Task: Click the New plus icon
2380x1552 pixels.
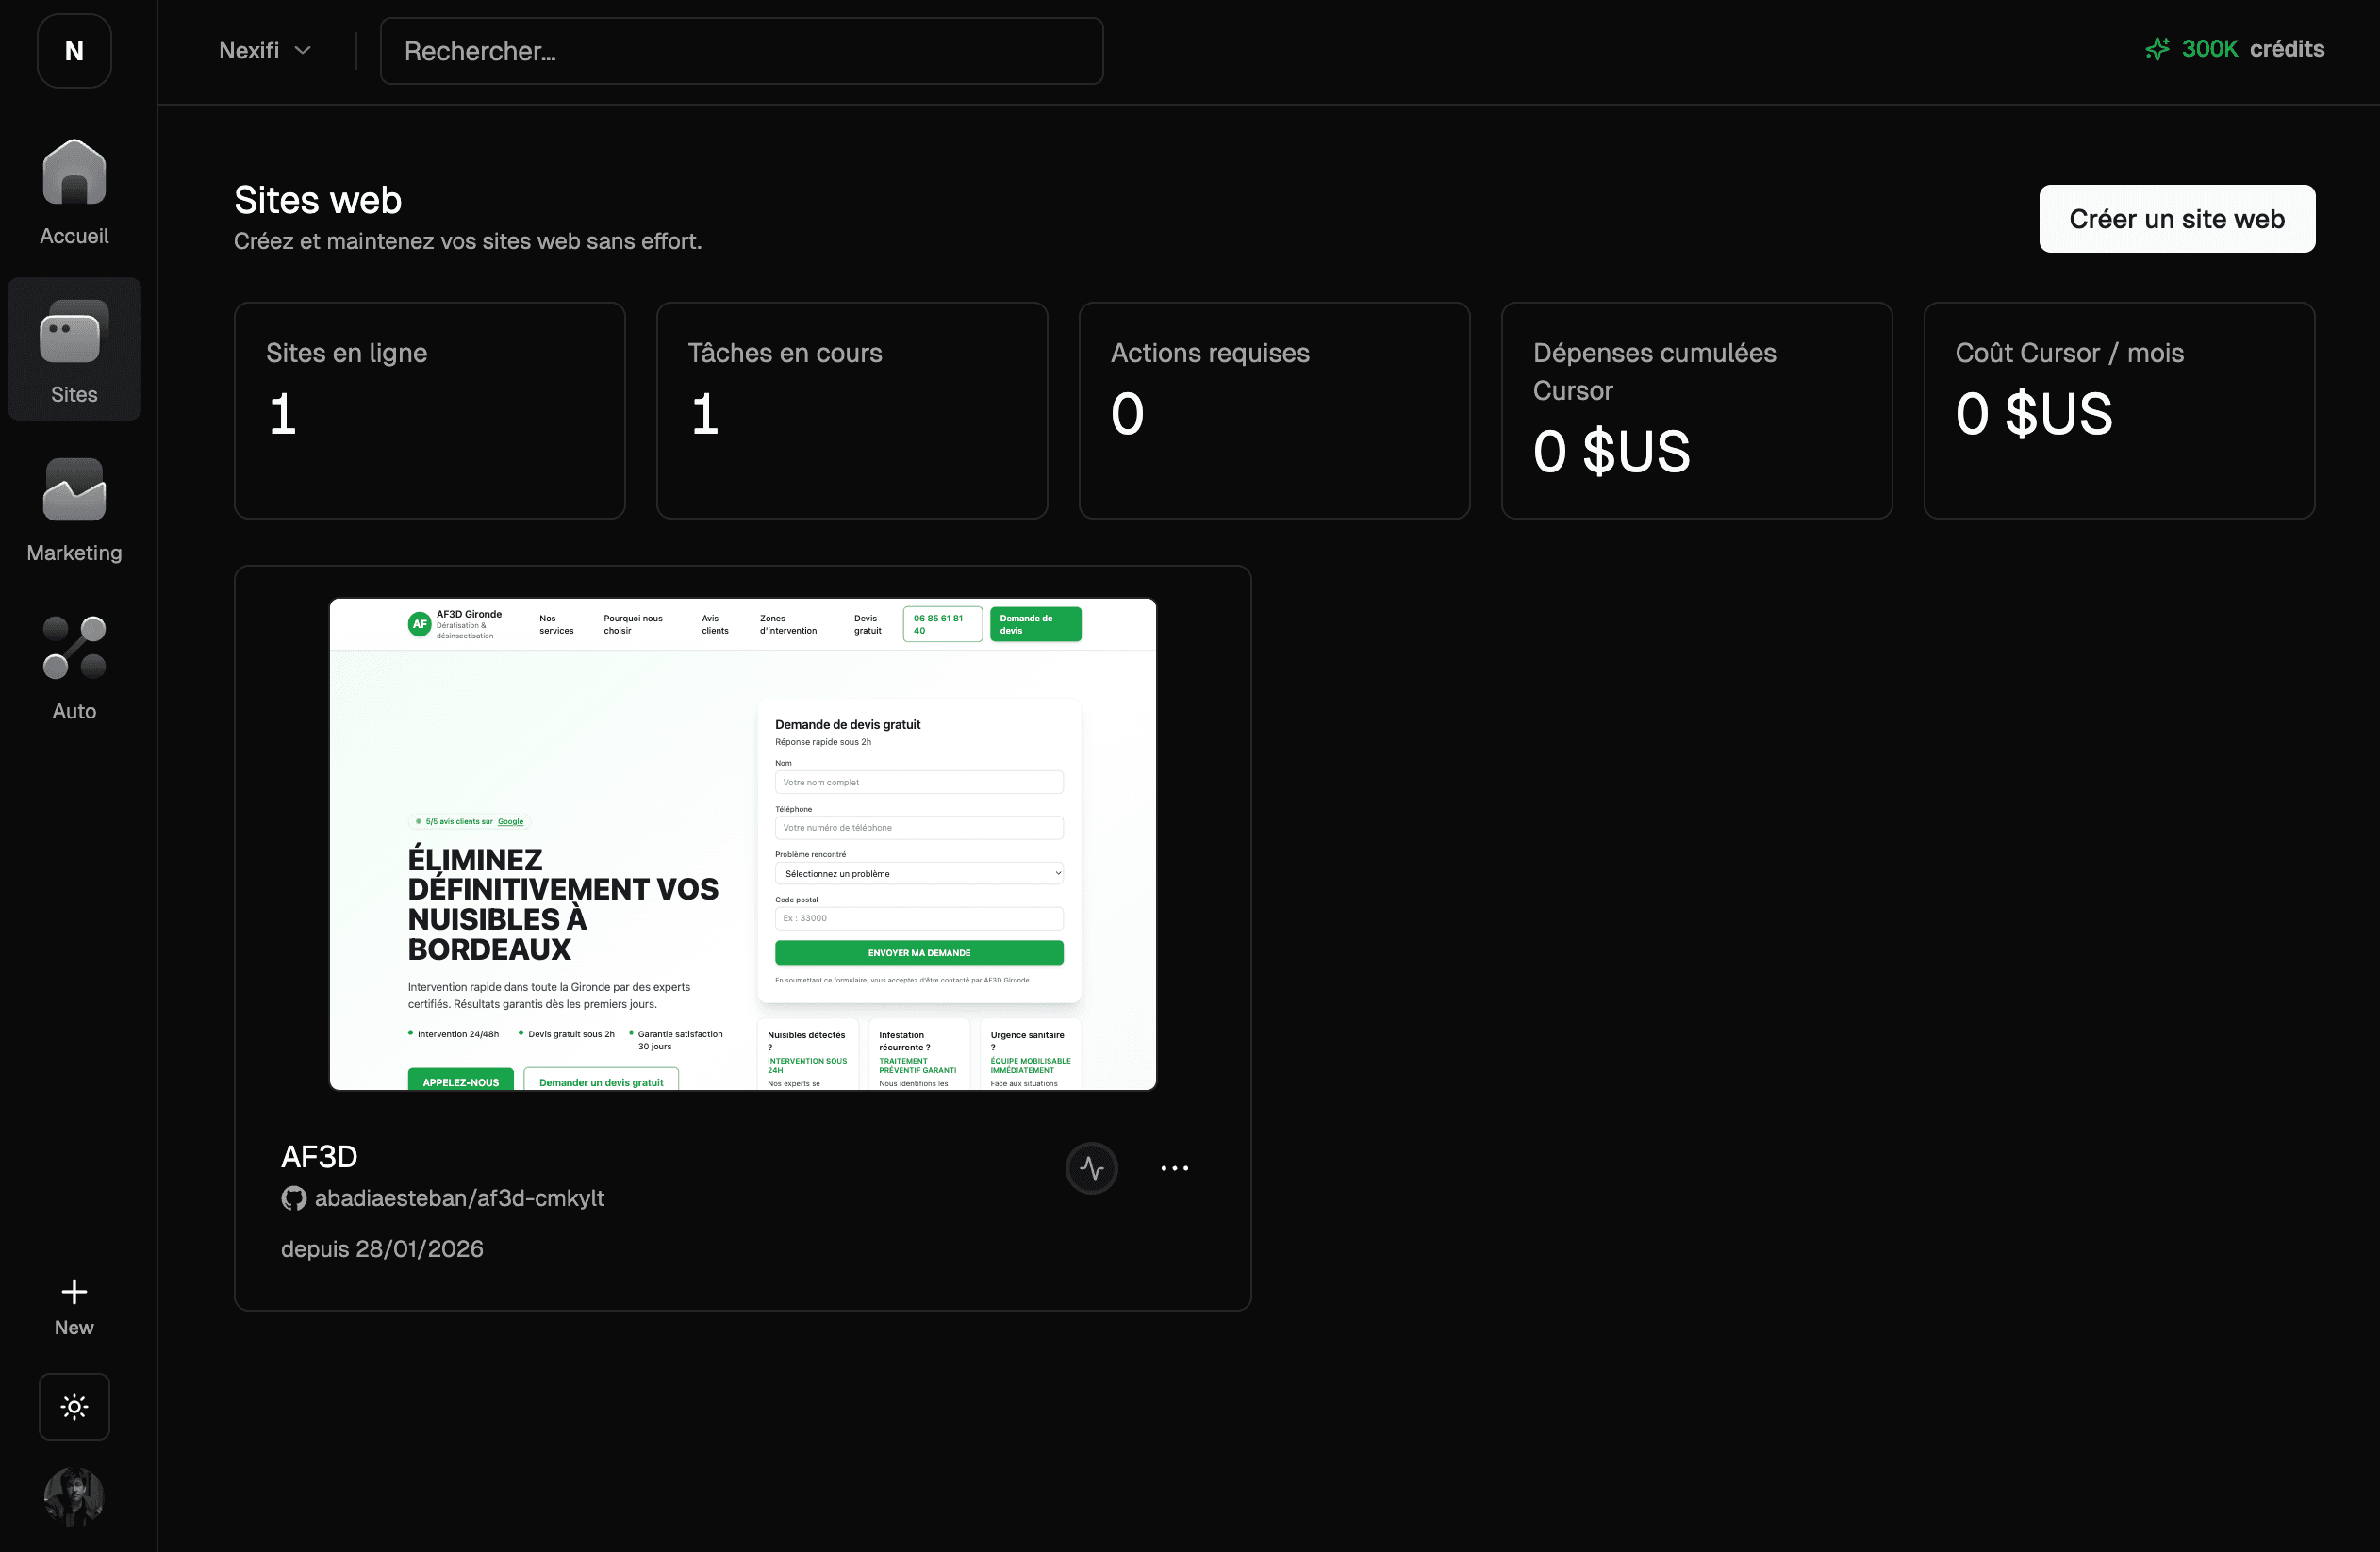Action: point(74,1291)
